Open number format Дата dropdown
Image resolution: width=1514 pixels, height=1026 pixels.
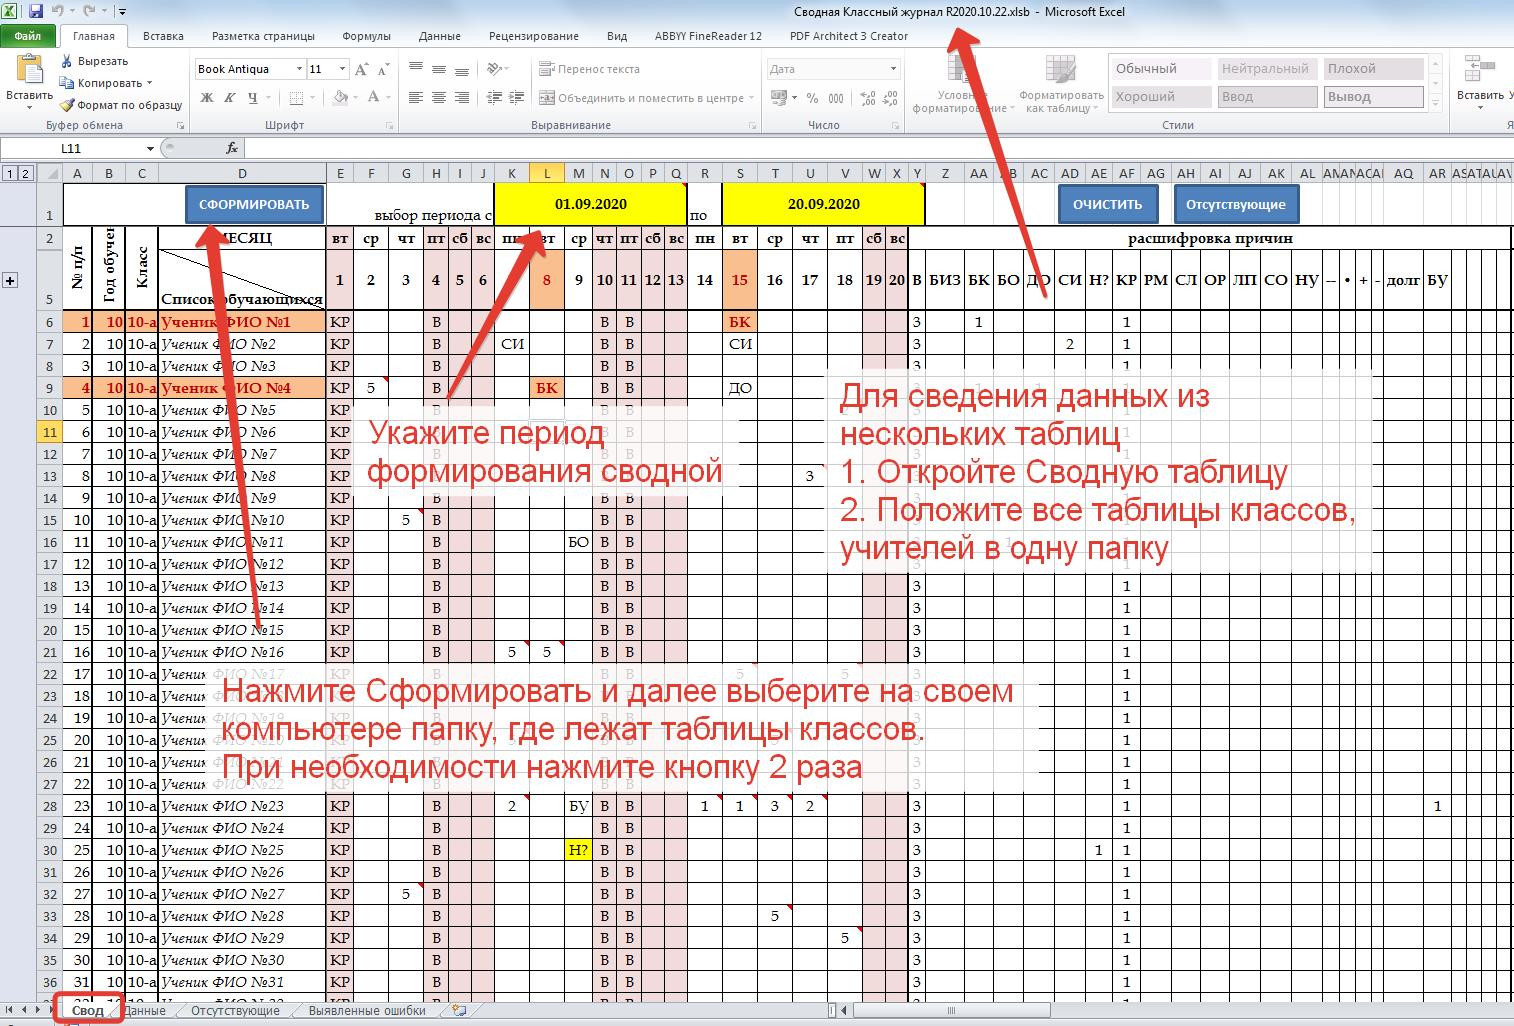click(x=893, y=69)
